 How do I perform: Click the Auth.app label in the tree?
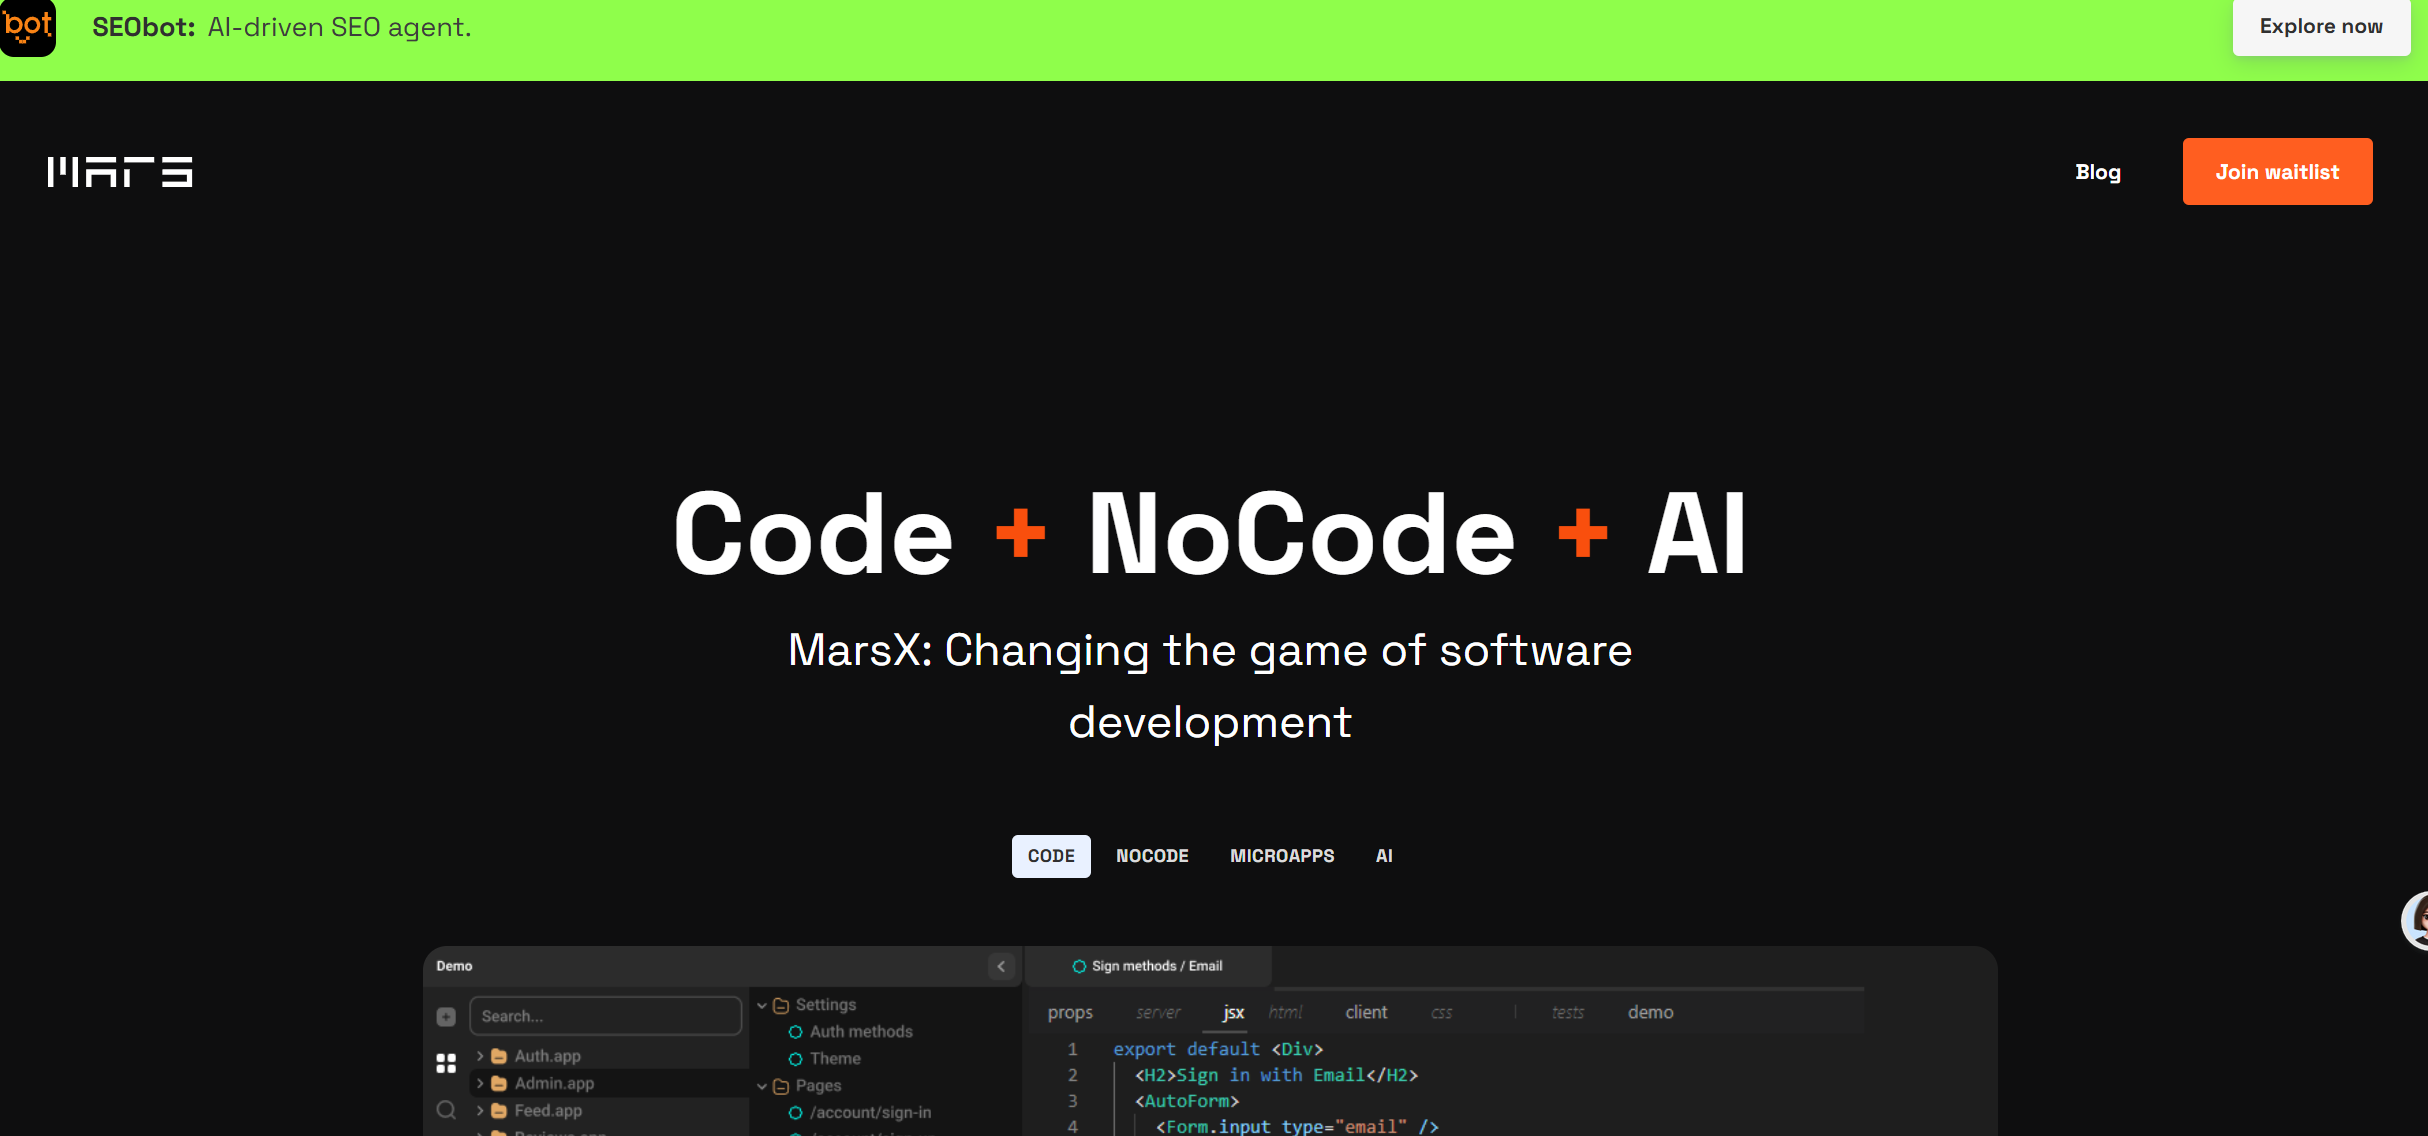click(x=547, y=1056)
